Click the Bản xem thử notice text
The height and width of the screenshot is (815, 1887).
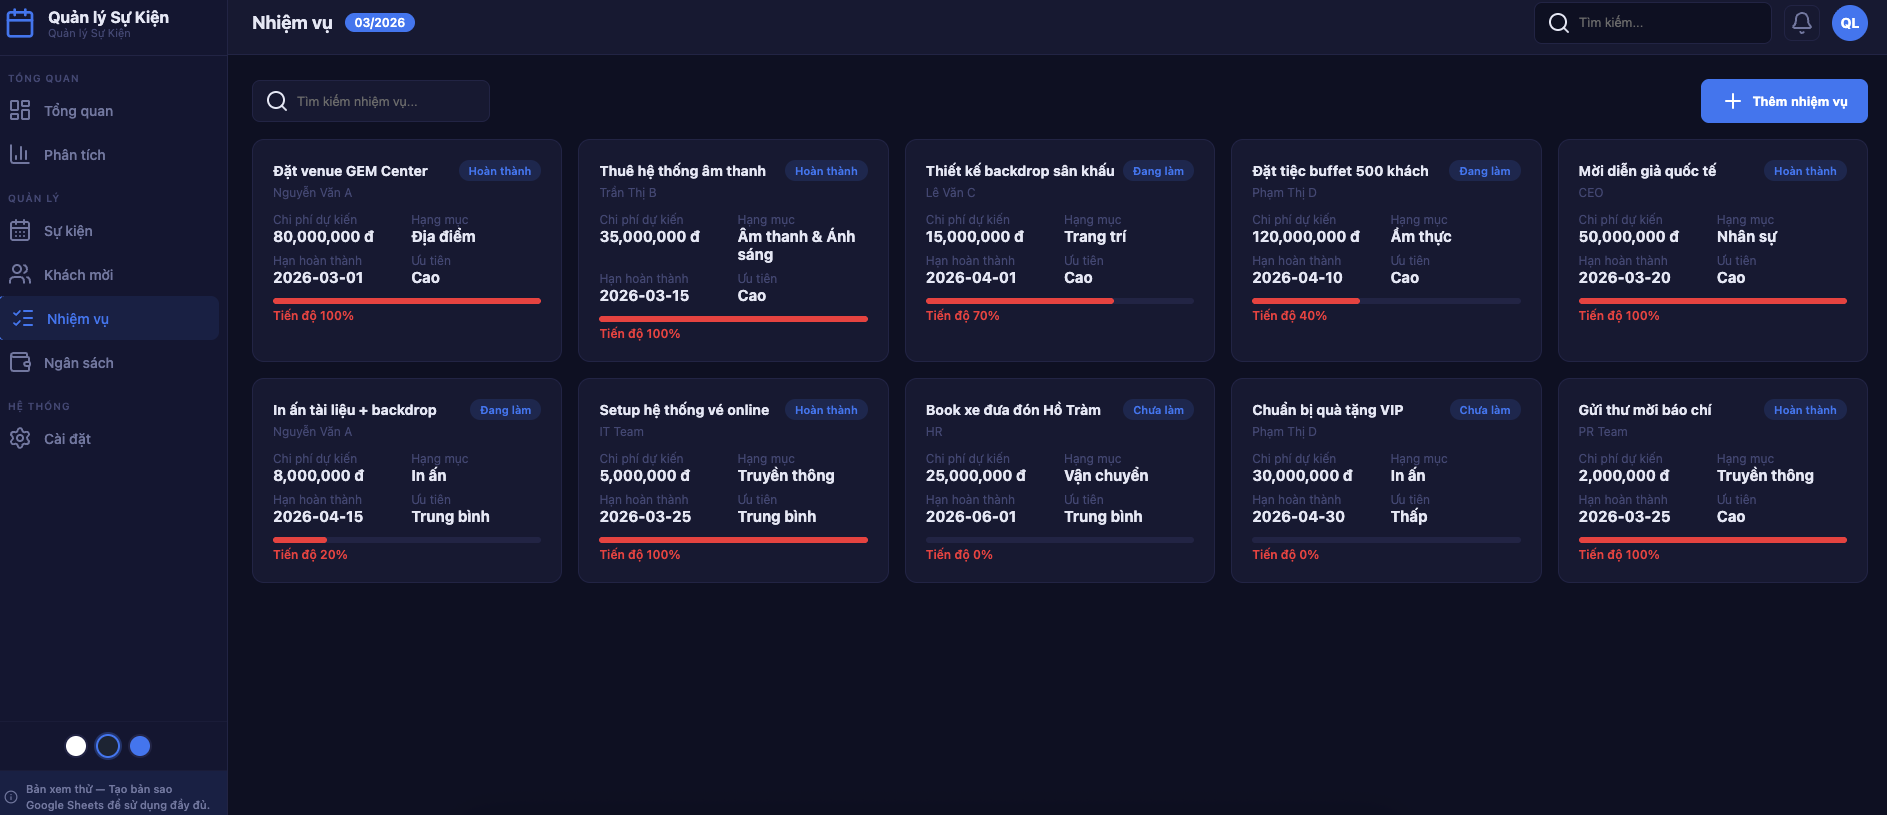click(118, 797)
